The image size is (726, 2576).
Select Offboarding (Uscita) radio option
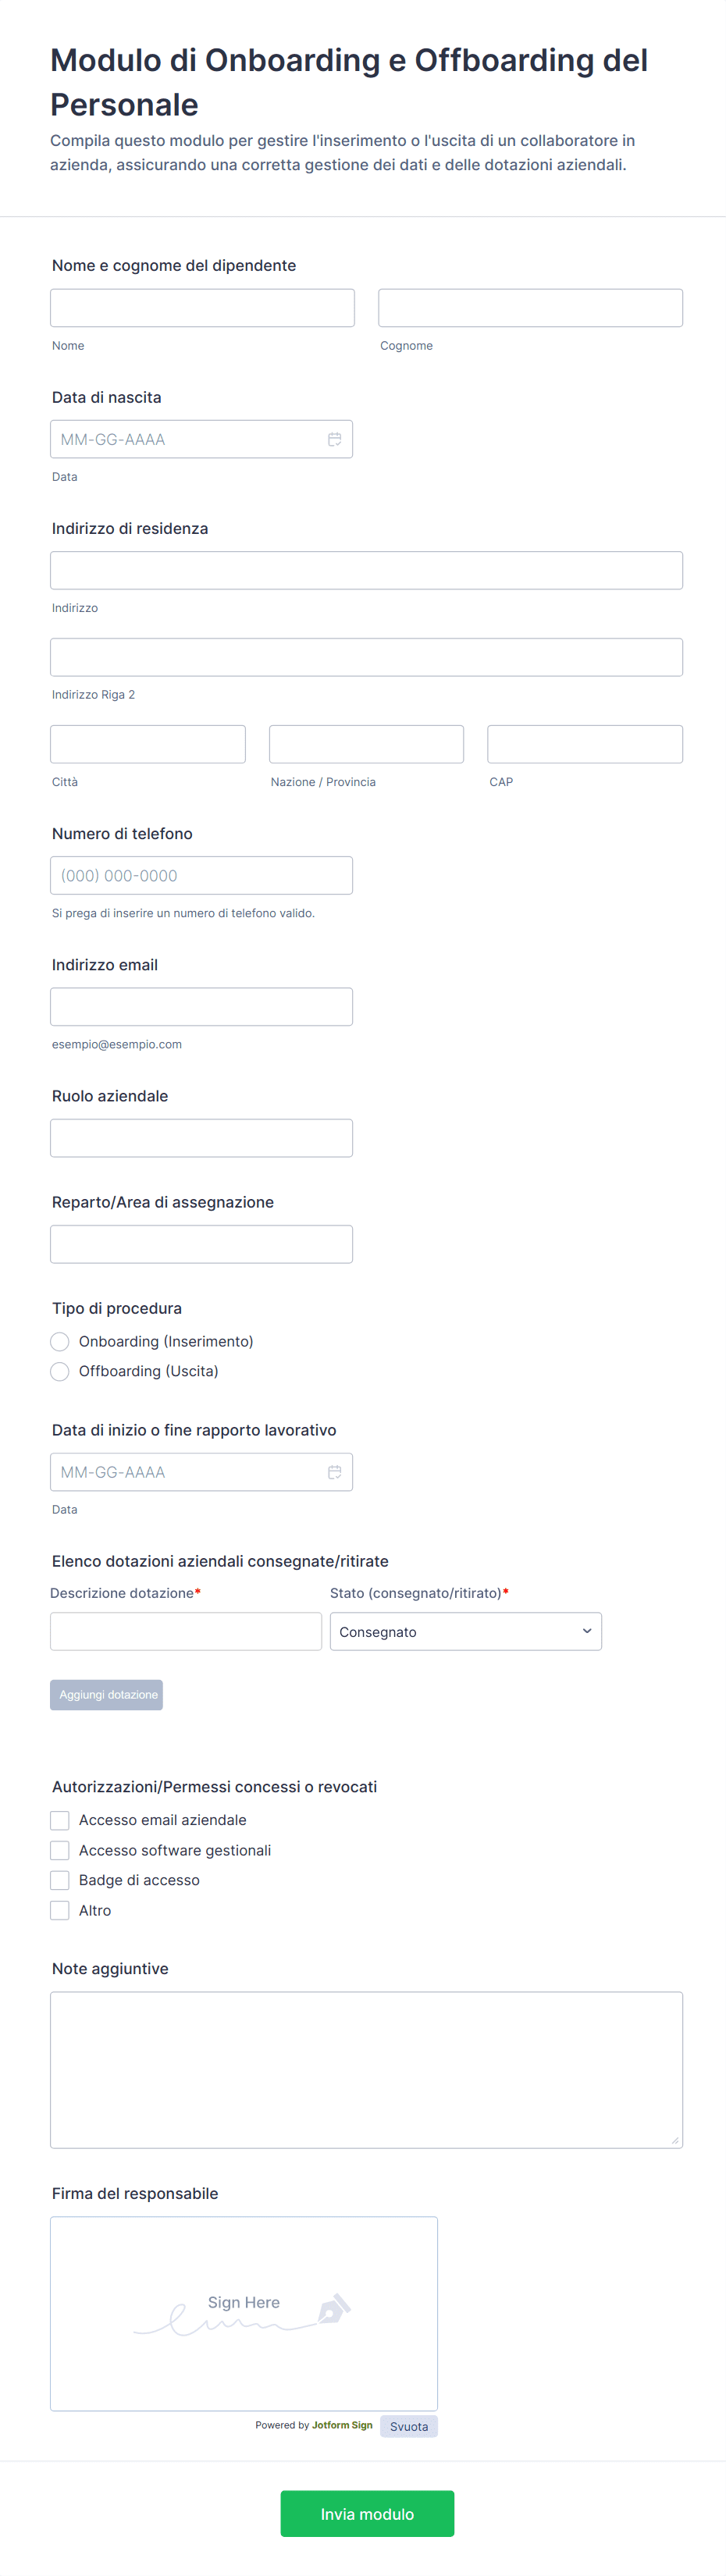tap(60, 1371)
